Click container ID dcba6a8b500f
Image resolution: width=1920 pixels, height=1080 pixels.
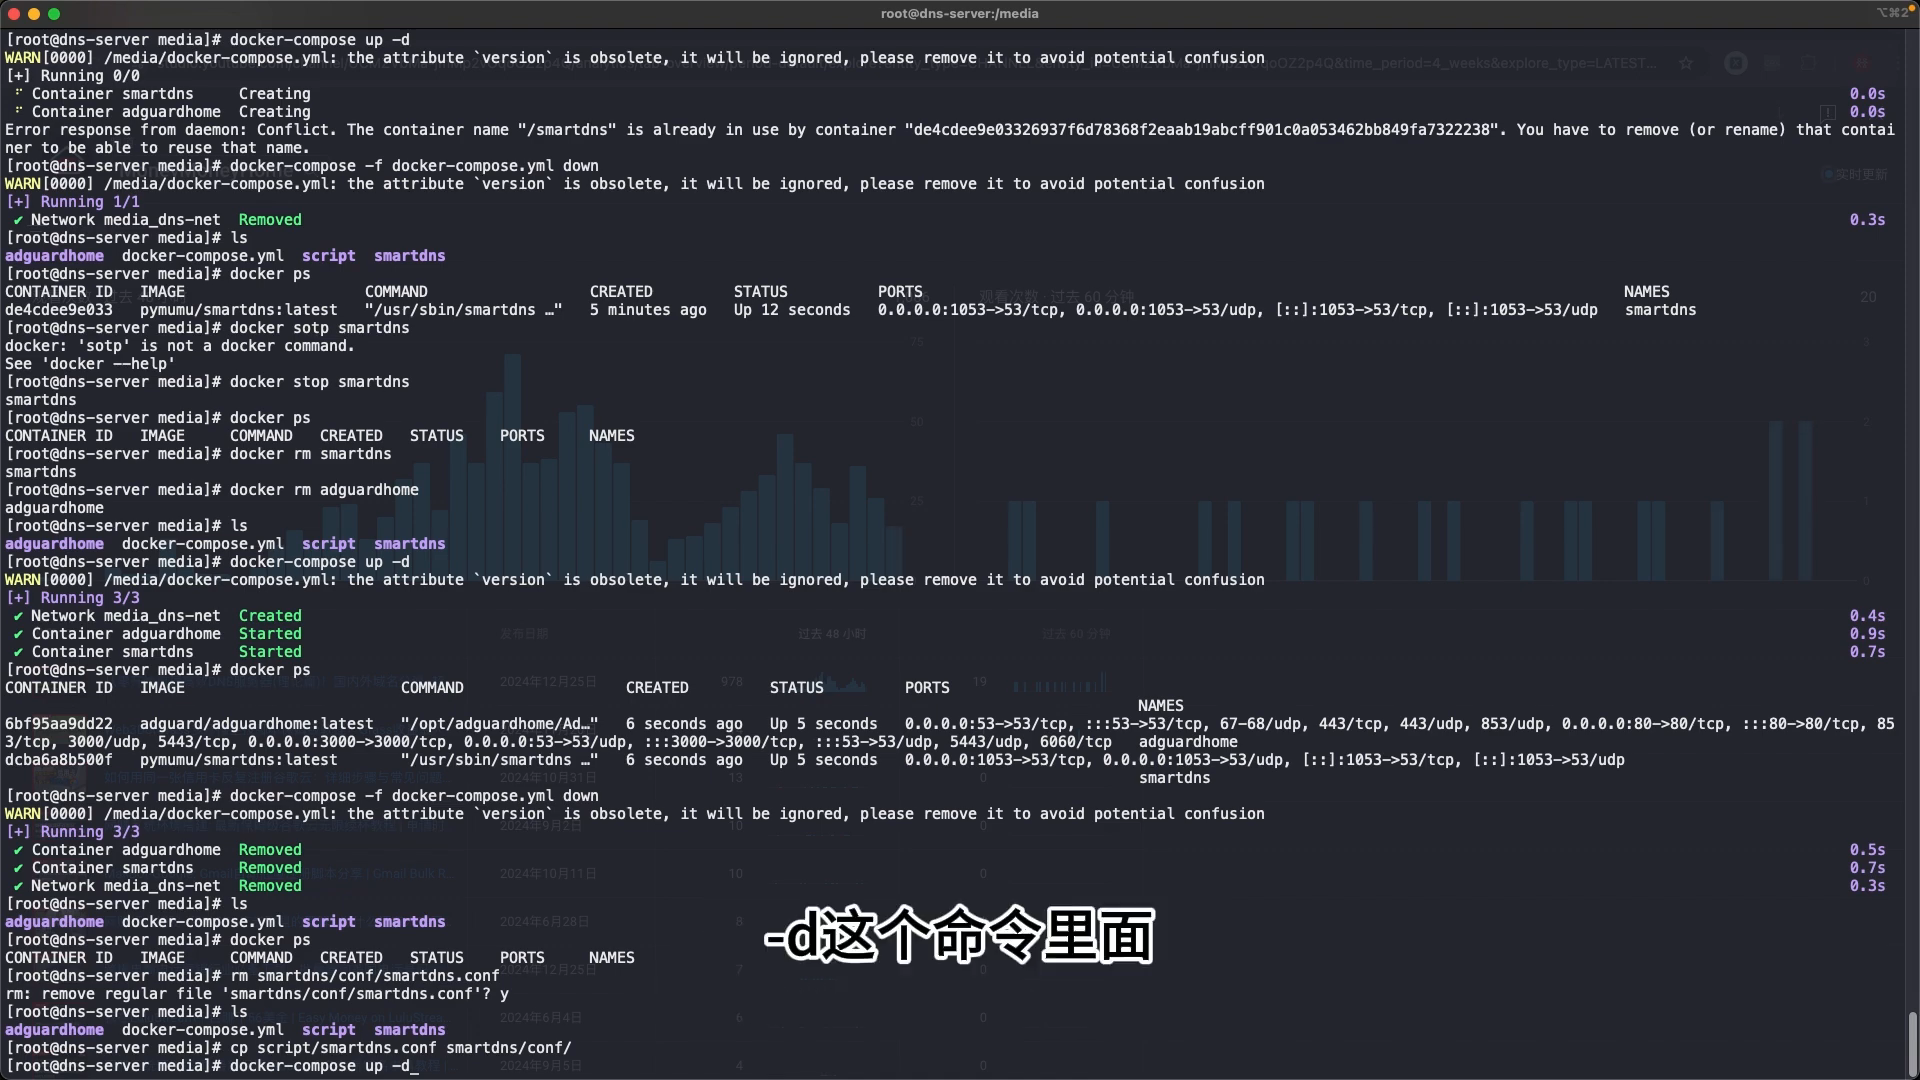59,760
